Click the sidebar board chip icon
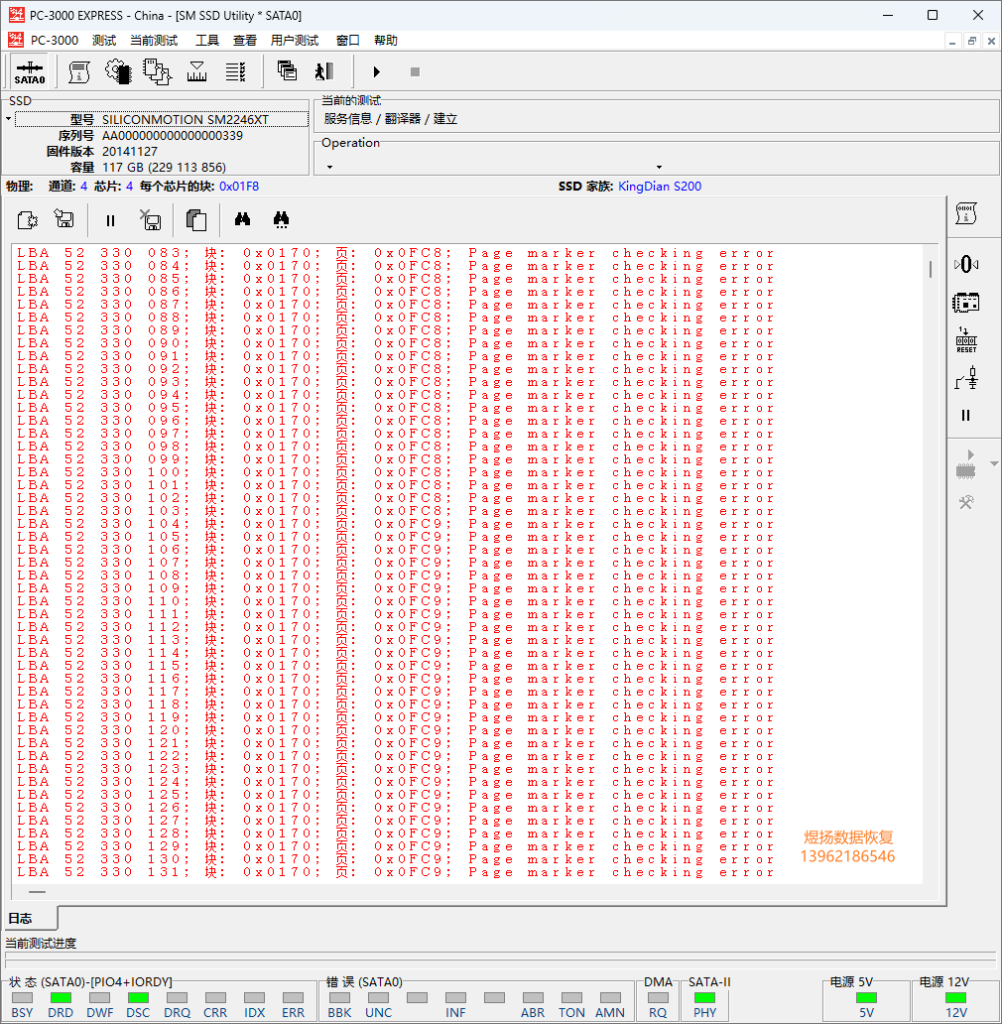The image size is (1002, 1024). 966,302
